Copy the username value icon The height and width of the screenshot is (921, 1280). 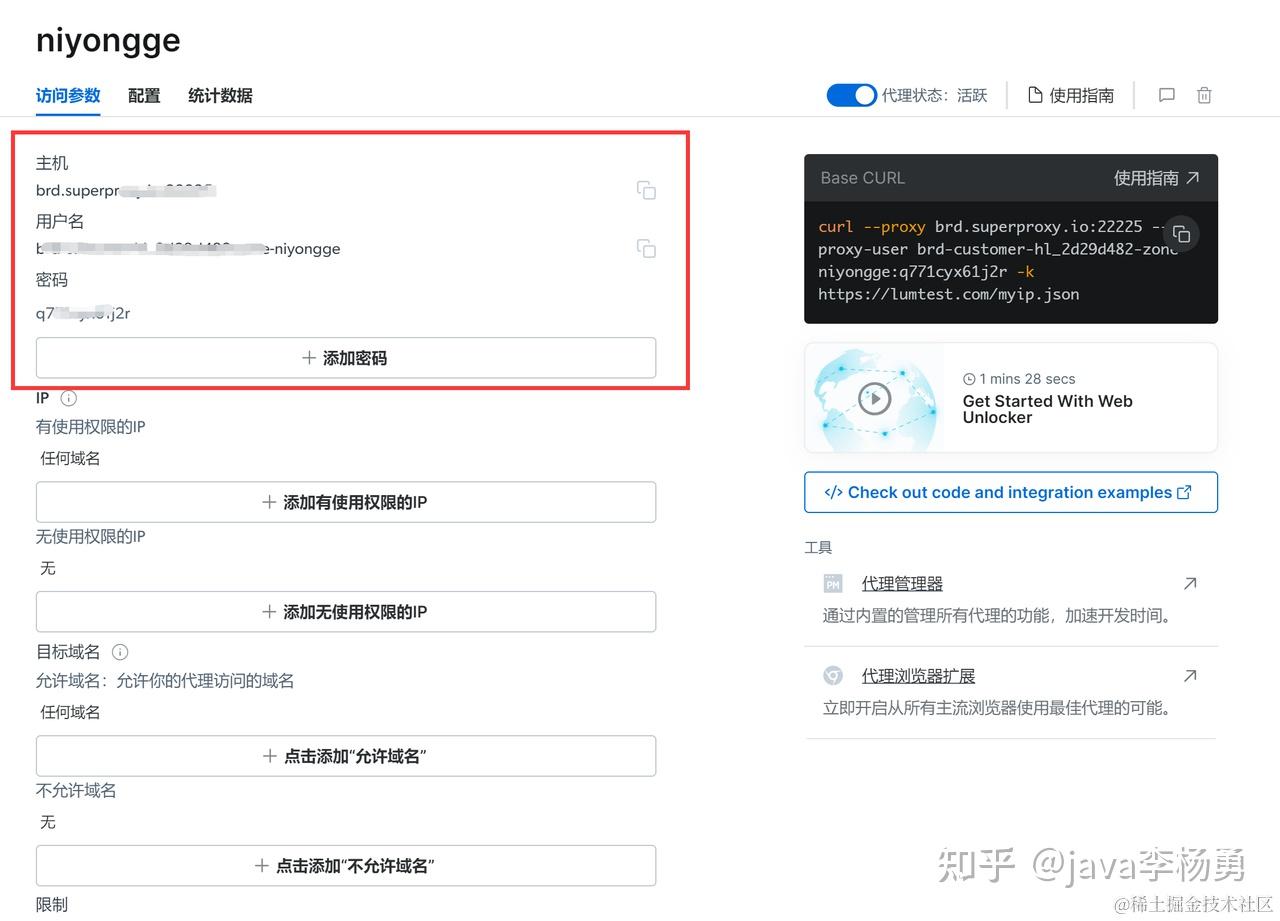click(646, 248)
